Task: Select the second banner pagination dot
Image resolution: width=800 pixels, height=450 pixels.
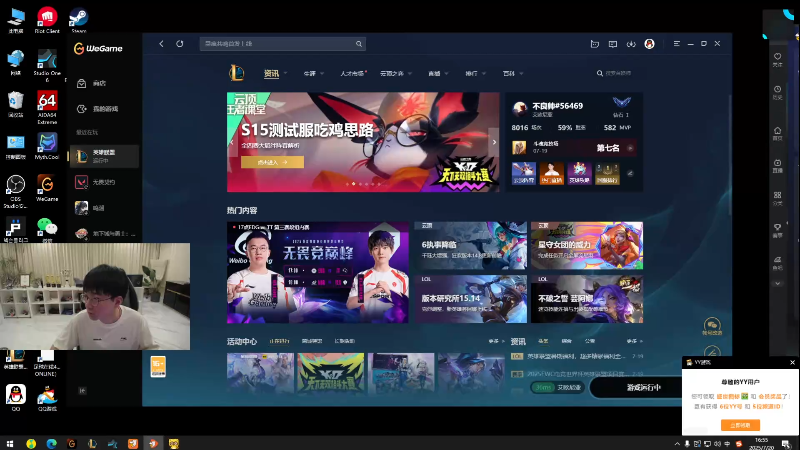Action: [354, 184]
